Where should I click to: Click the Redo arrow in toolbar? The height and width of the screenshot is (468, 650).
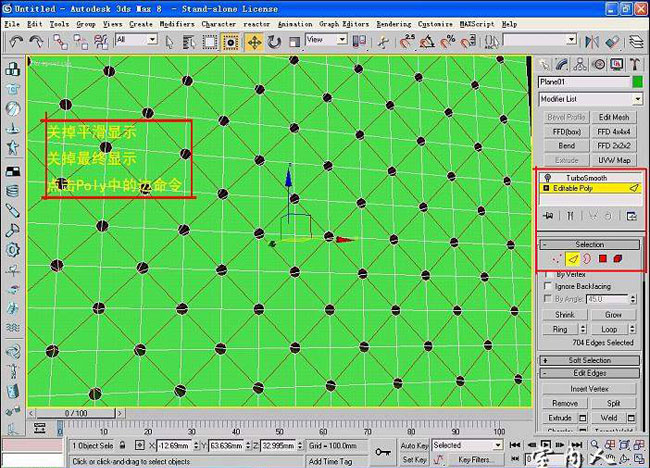[36, 41]
